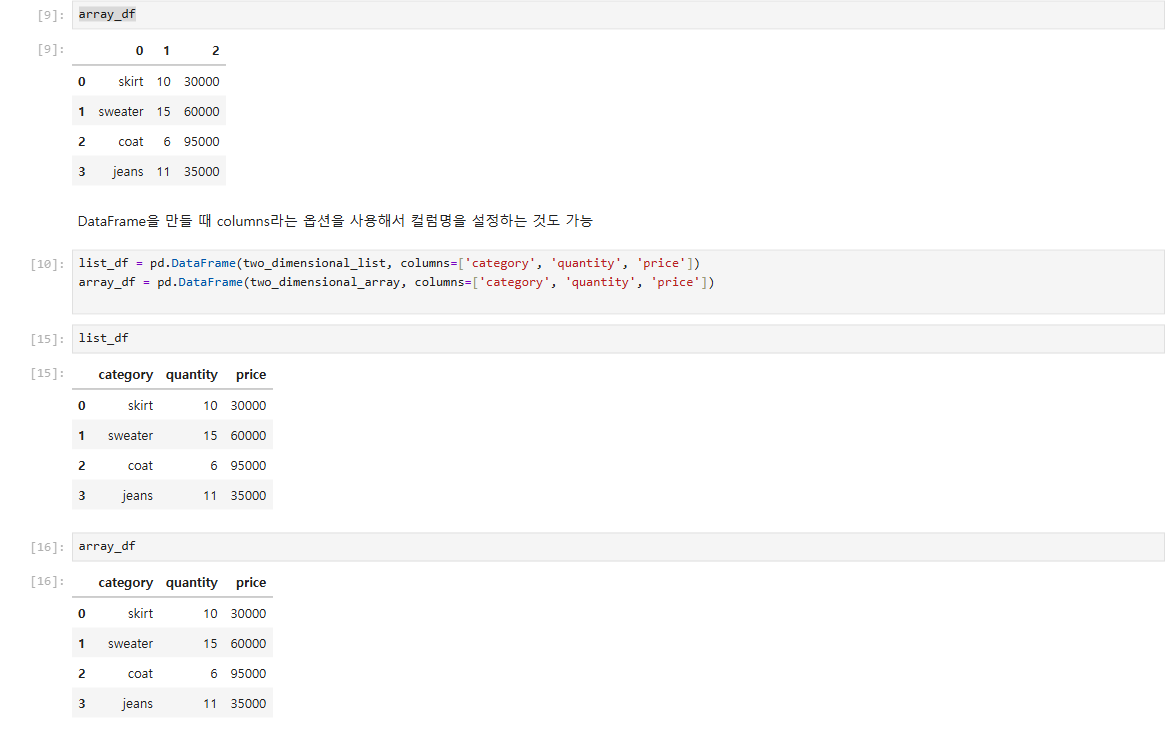1168x738 pixels.
Task: Click the first array_df code cell
Action: [618, 15]
